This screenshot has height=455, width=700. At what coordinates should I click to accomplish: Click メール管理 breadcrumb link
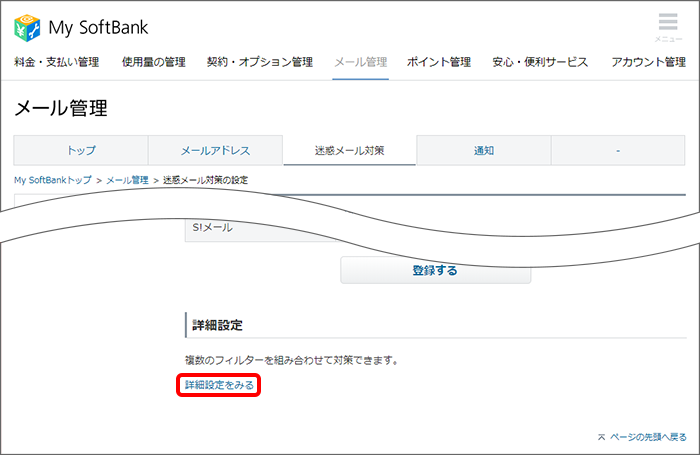tap(127, 180)
